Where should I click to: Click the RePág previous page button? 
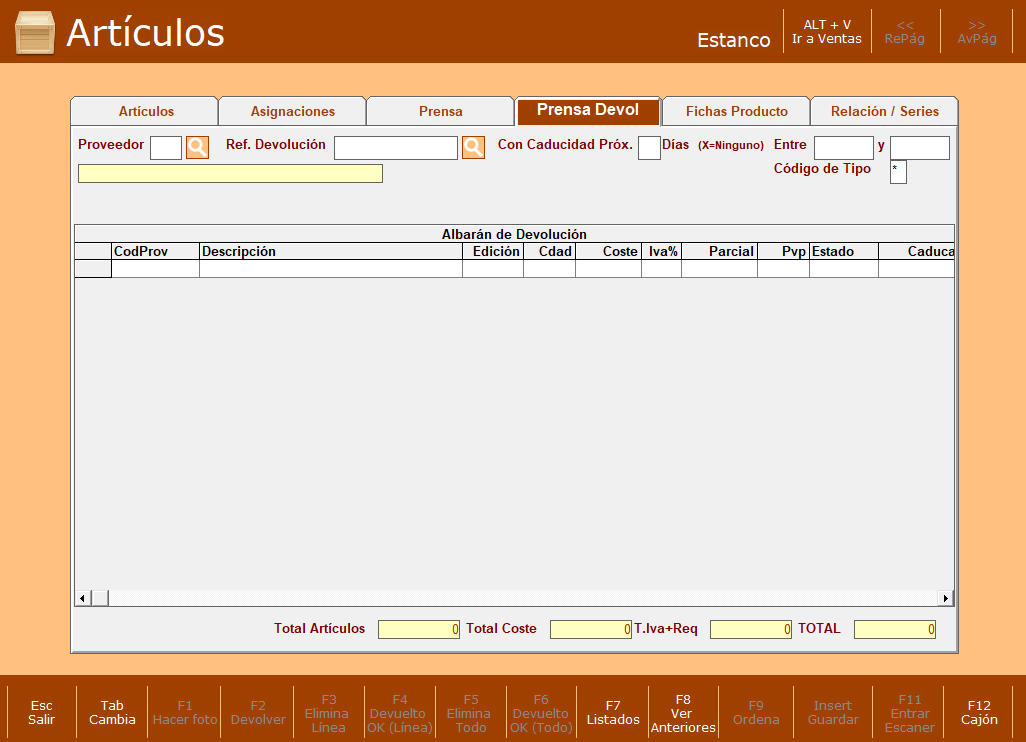point(905,31)
